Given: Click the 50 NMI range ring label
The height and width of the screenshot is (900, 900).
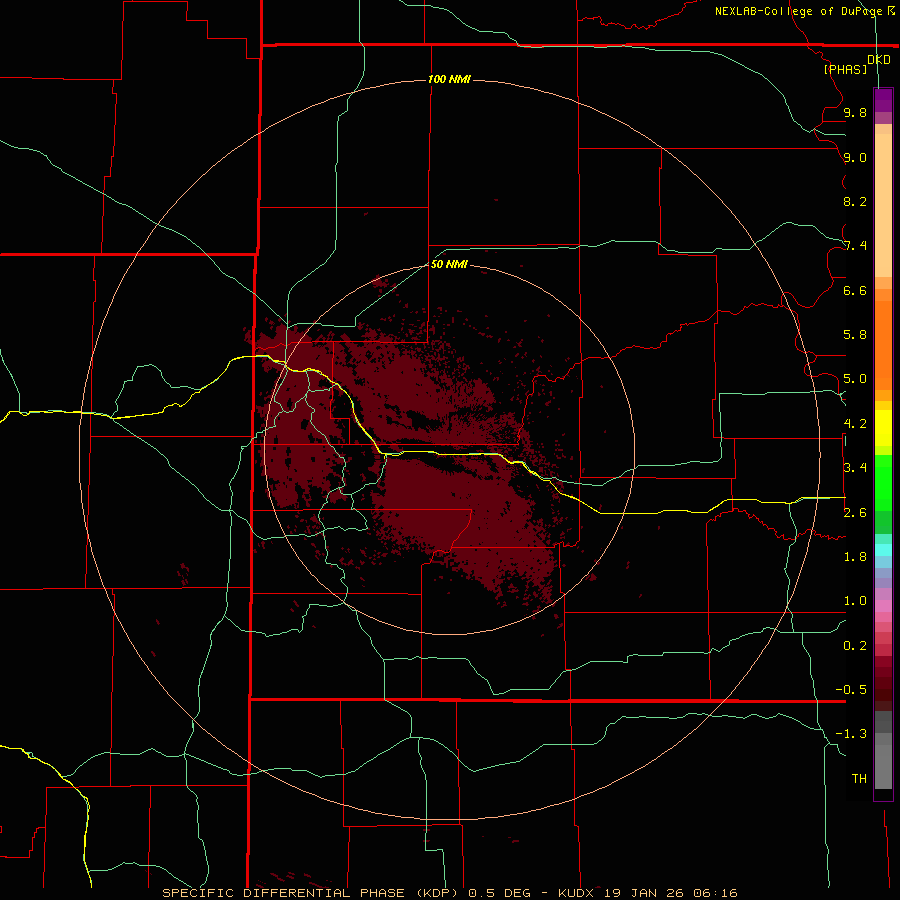Looking at the screenshot, I should click(449, 264).
